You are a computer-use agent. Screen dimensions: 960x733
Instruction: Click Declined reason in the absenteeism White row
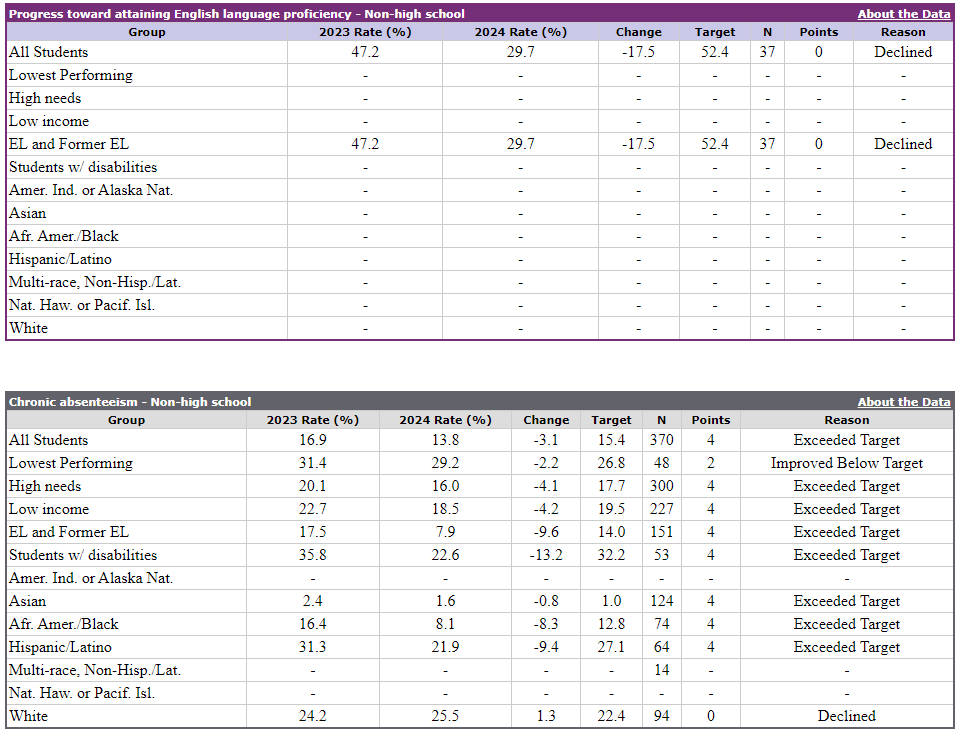click(847, 716)
